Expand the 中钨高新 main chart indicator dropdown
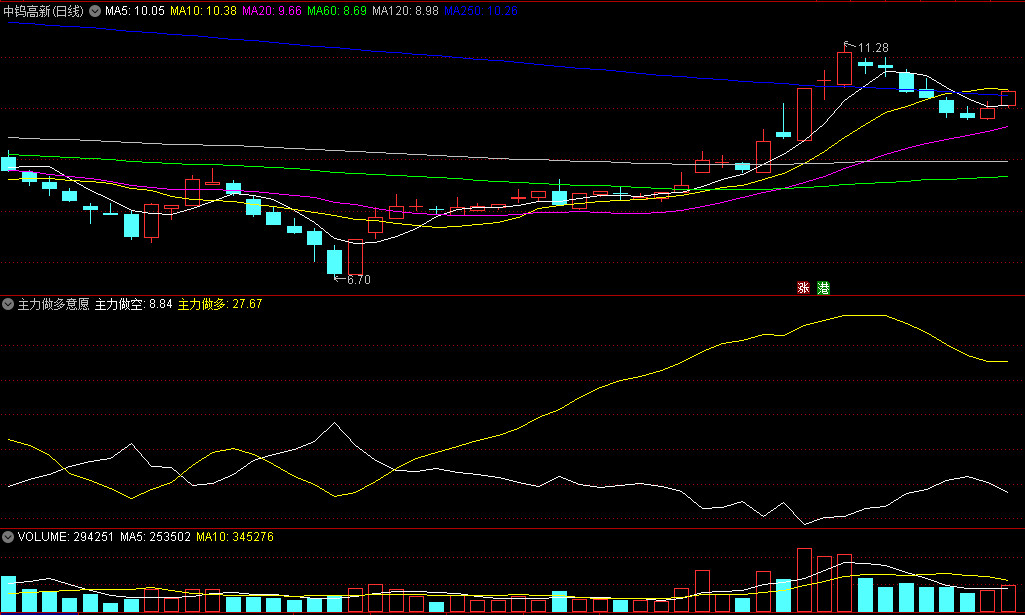This screenshot has width=1025, height=615. tap(95, 11)
